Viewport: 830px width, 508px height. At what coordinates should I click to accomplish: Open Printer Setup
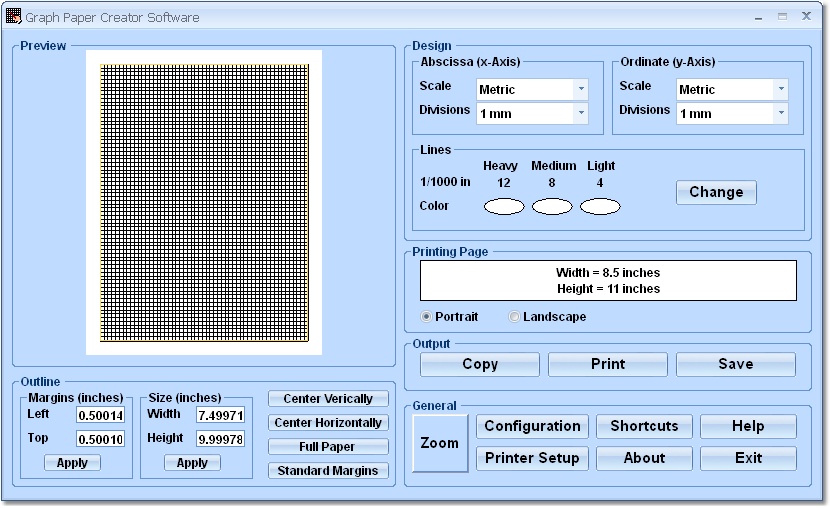533,458
